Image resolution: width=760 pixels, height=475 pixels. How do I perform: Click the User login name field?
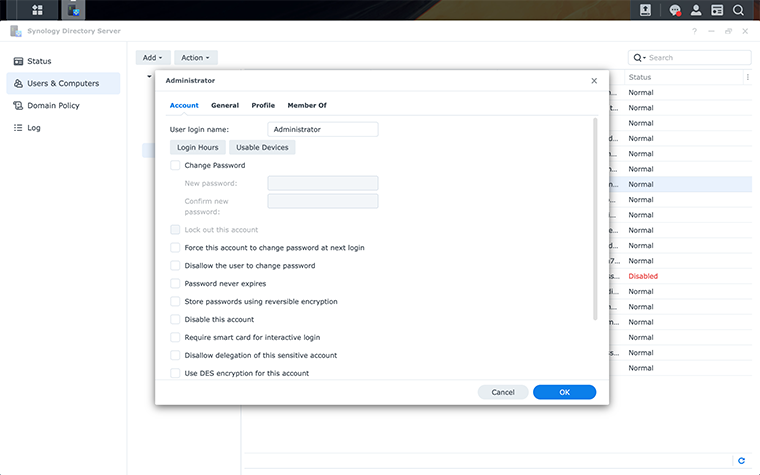tap(323, 129)
